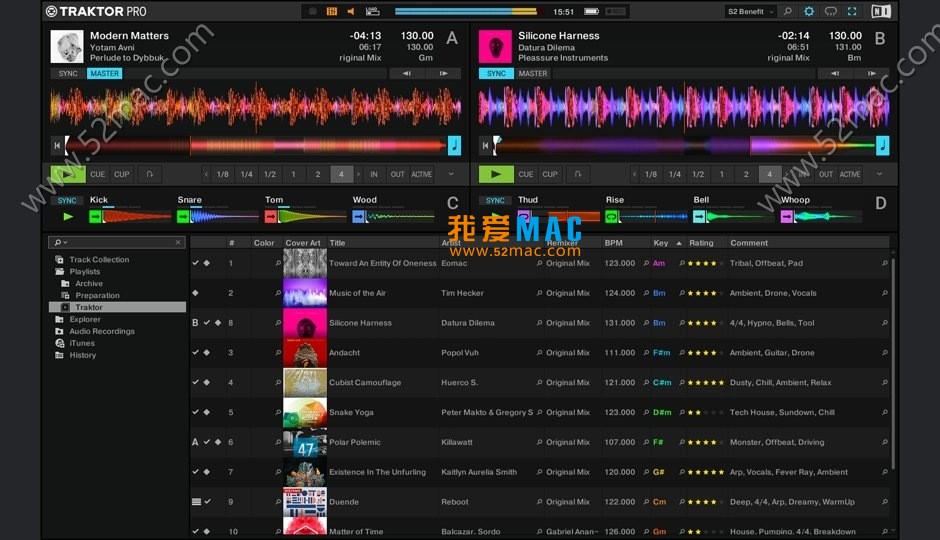Open the Explorer node
The height and width of the screenshot is (540, 940).
click(85, 319)
